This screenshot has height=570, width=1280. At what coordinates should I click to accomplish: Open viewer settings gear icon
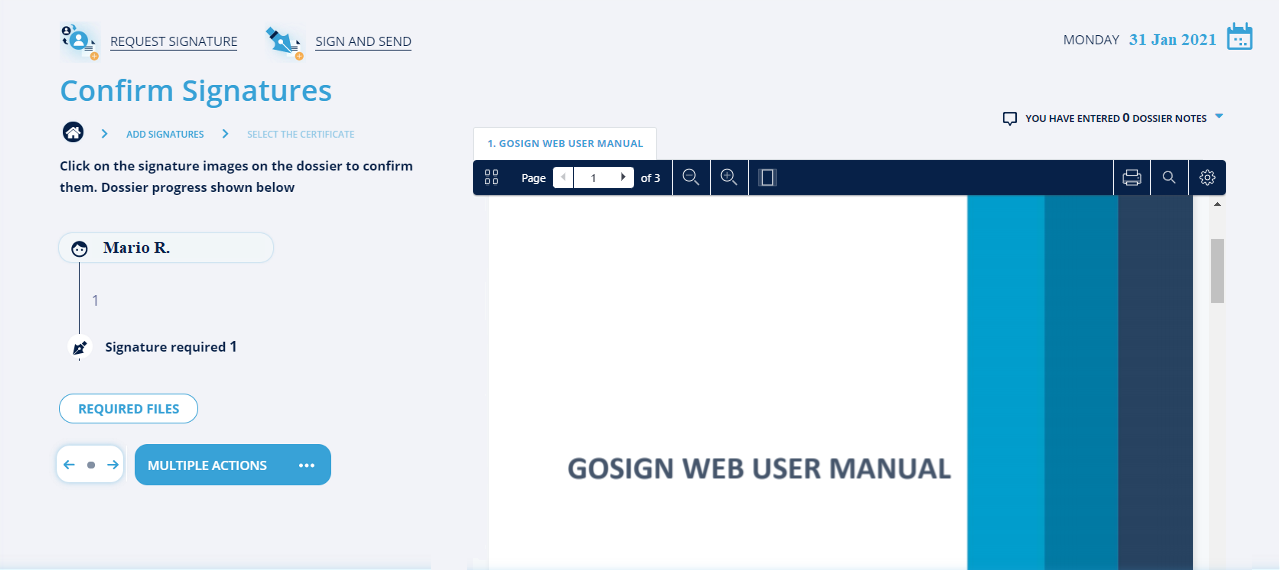[x=1207, y=177]
